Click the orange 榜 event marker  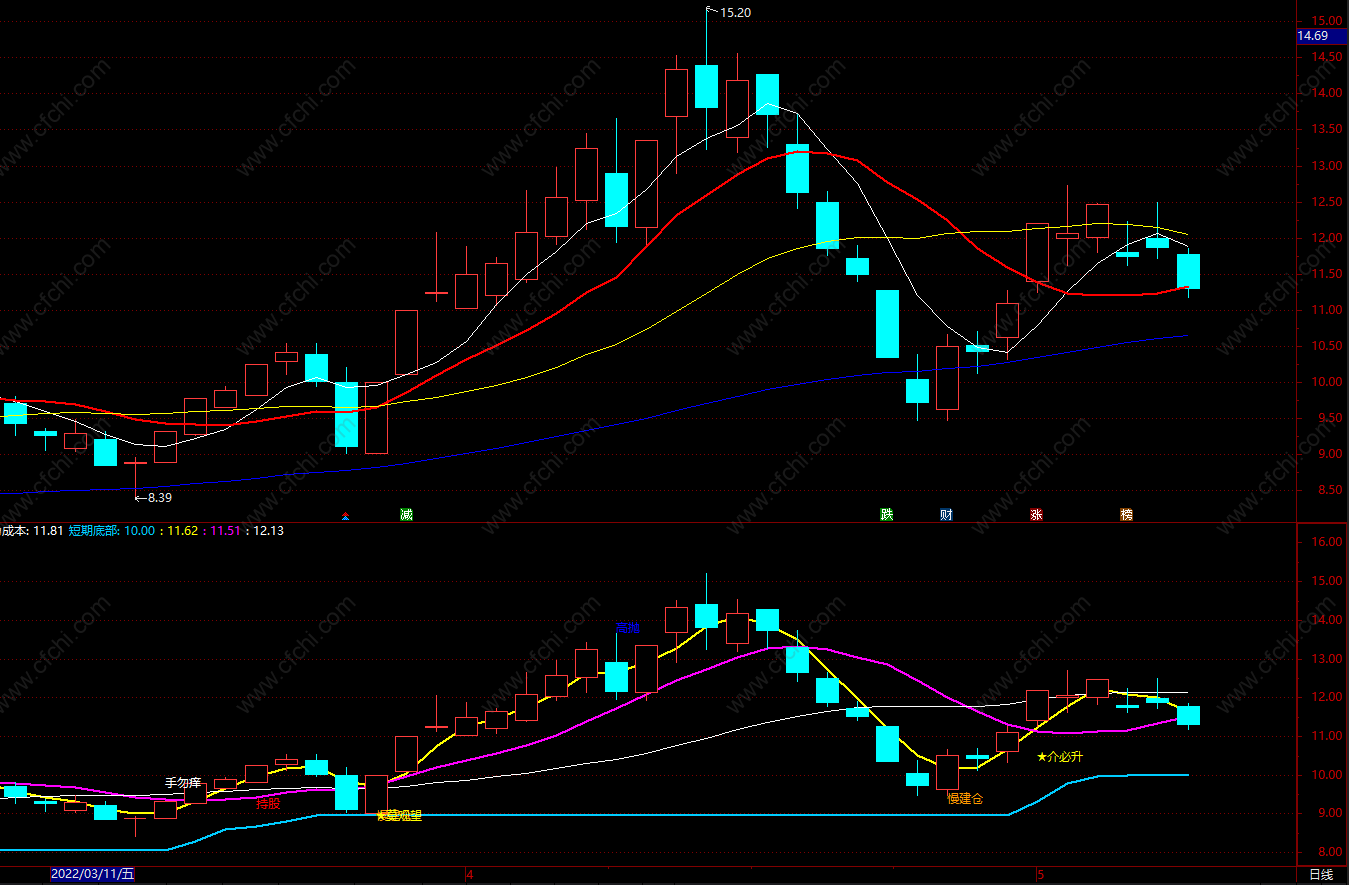click(1127, 515)
